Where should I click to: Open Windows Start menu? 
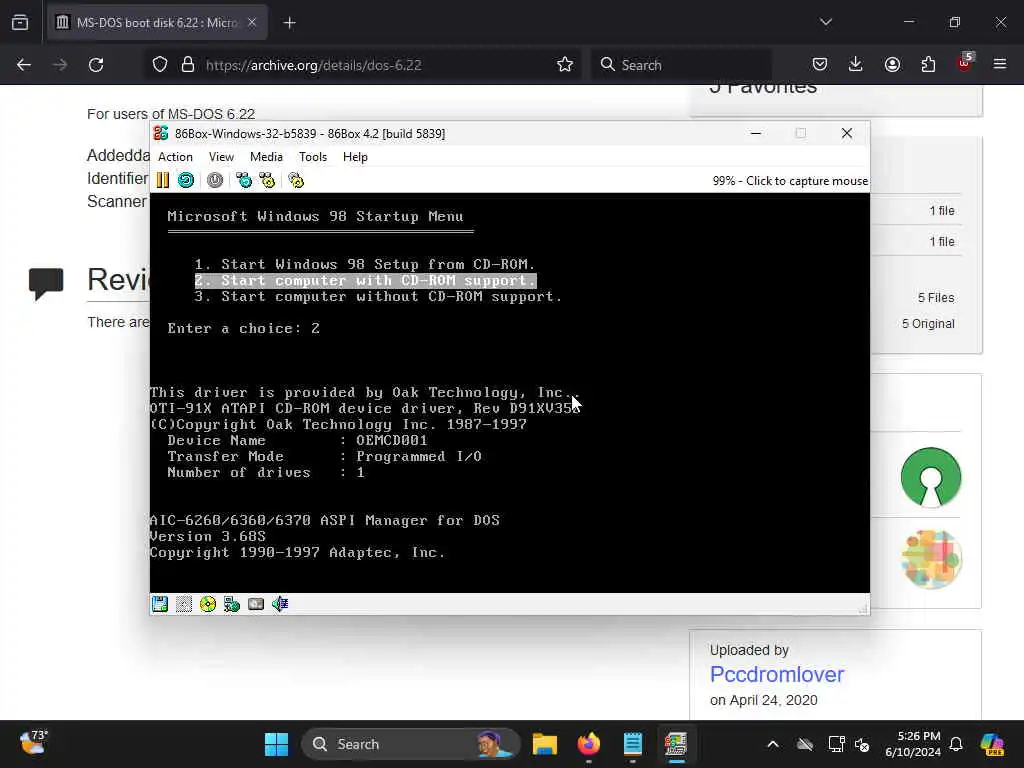coord(276,744)
